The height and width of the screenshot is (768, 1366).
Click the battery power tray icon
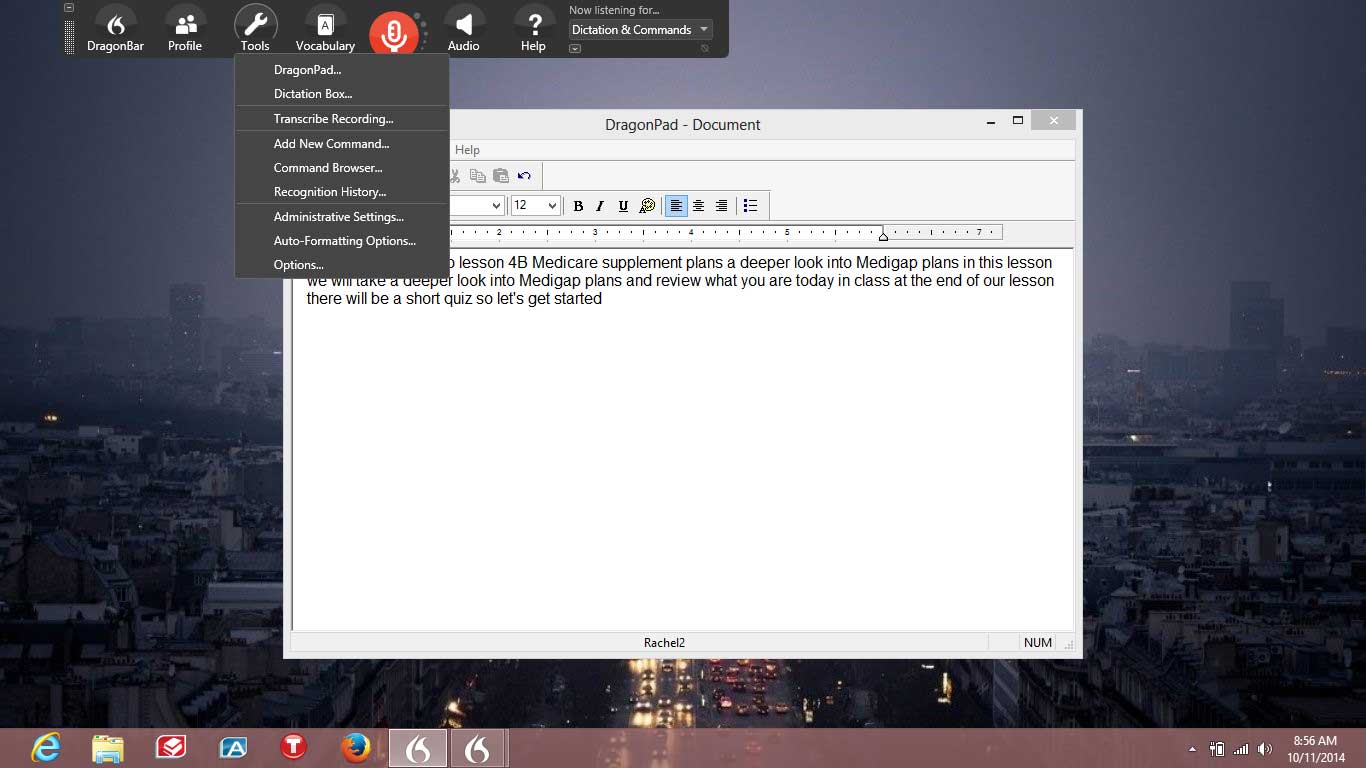click(1217, 749)
